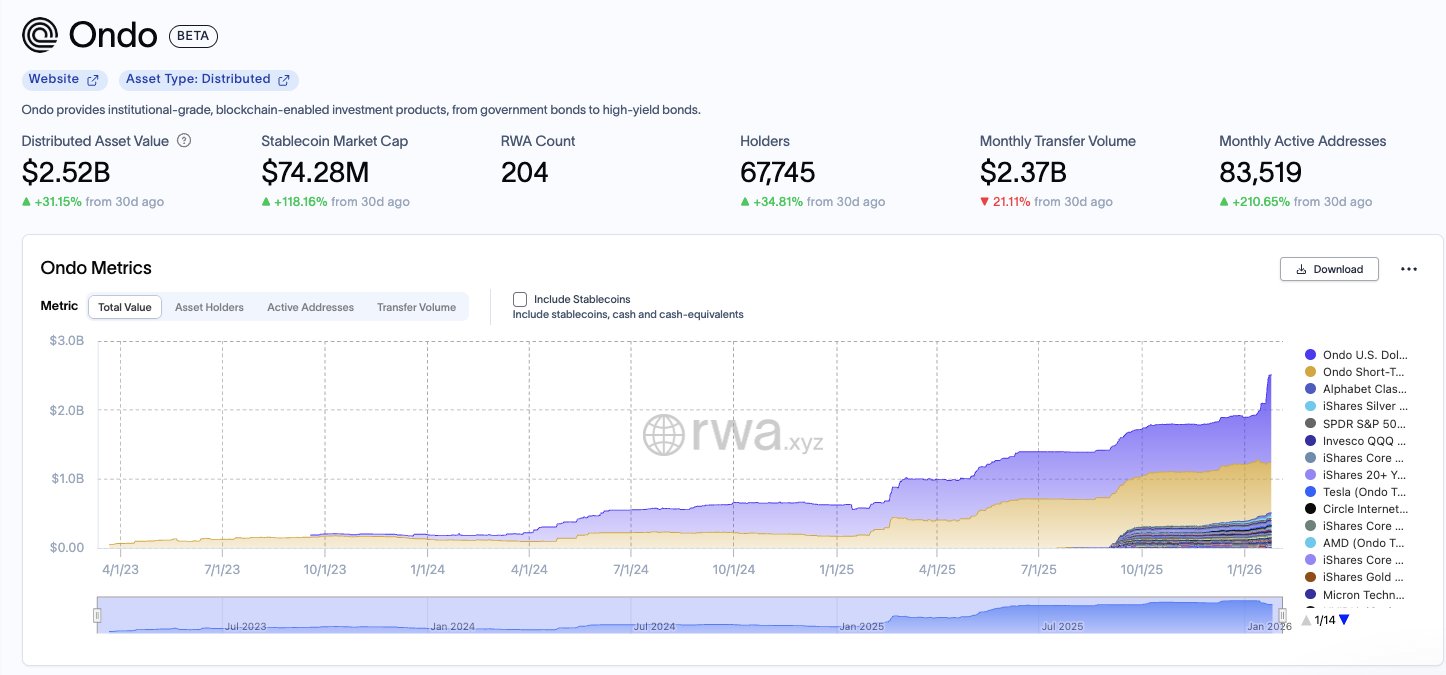Open the Asset Type: Distributed link

[207, 79]
